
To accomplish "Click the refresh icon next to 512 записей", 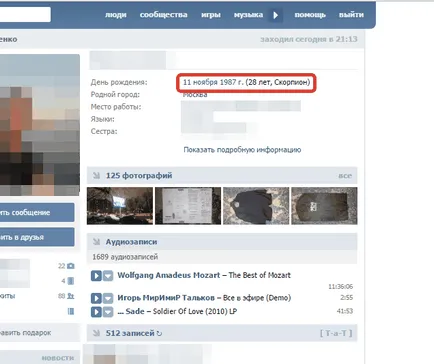I will (159, 333).
